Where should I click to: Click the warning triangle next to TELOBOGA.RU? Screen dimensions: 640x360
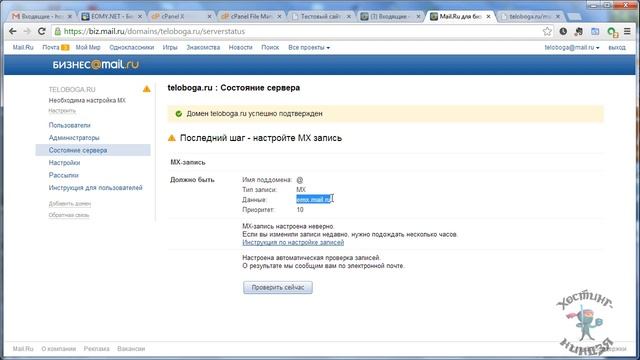(x=147, y=89)
